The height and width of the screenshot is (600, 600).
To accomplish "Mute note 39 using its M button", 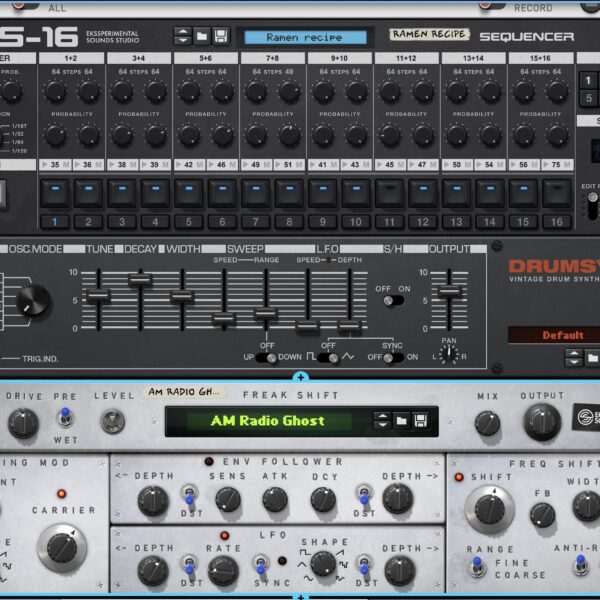I will pyautogui.click(x=166, y=165).
